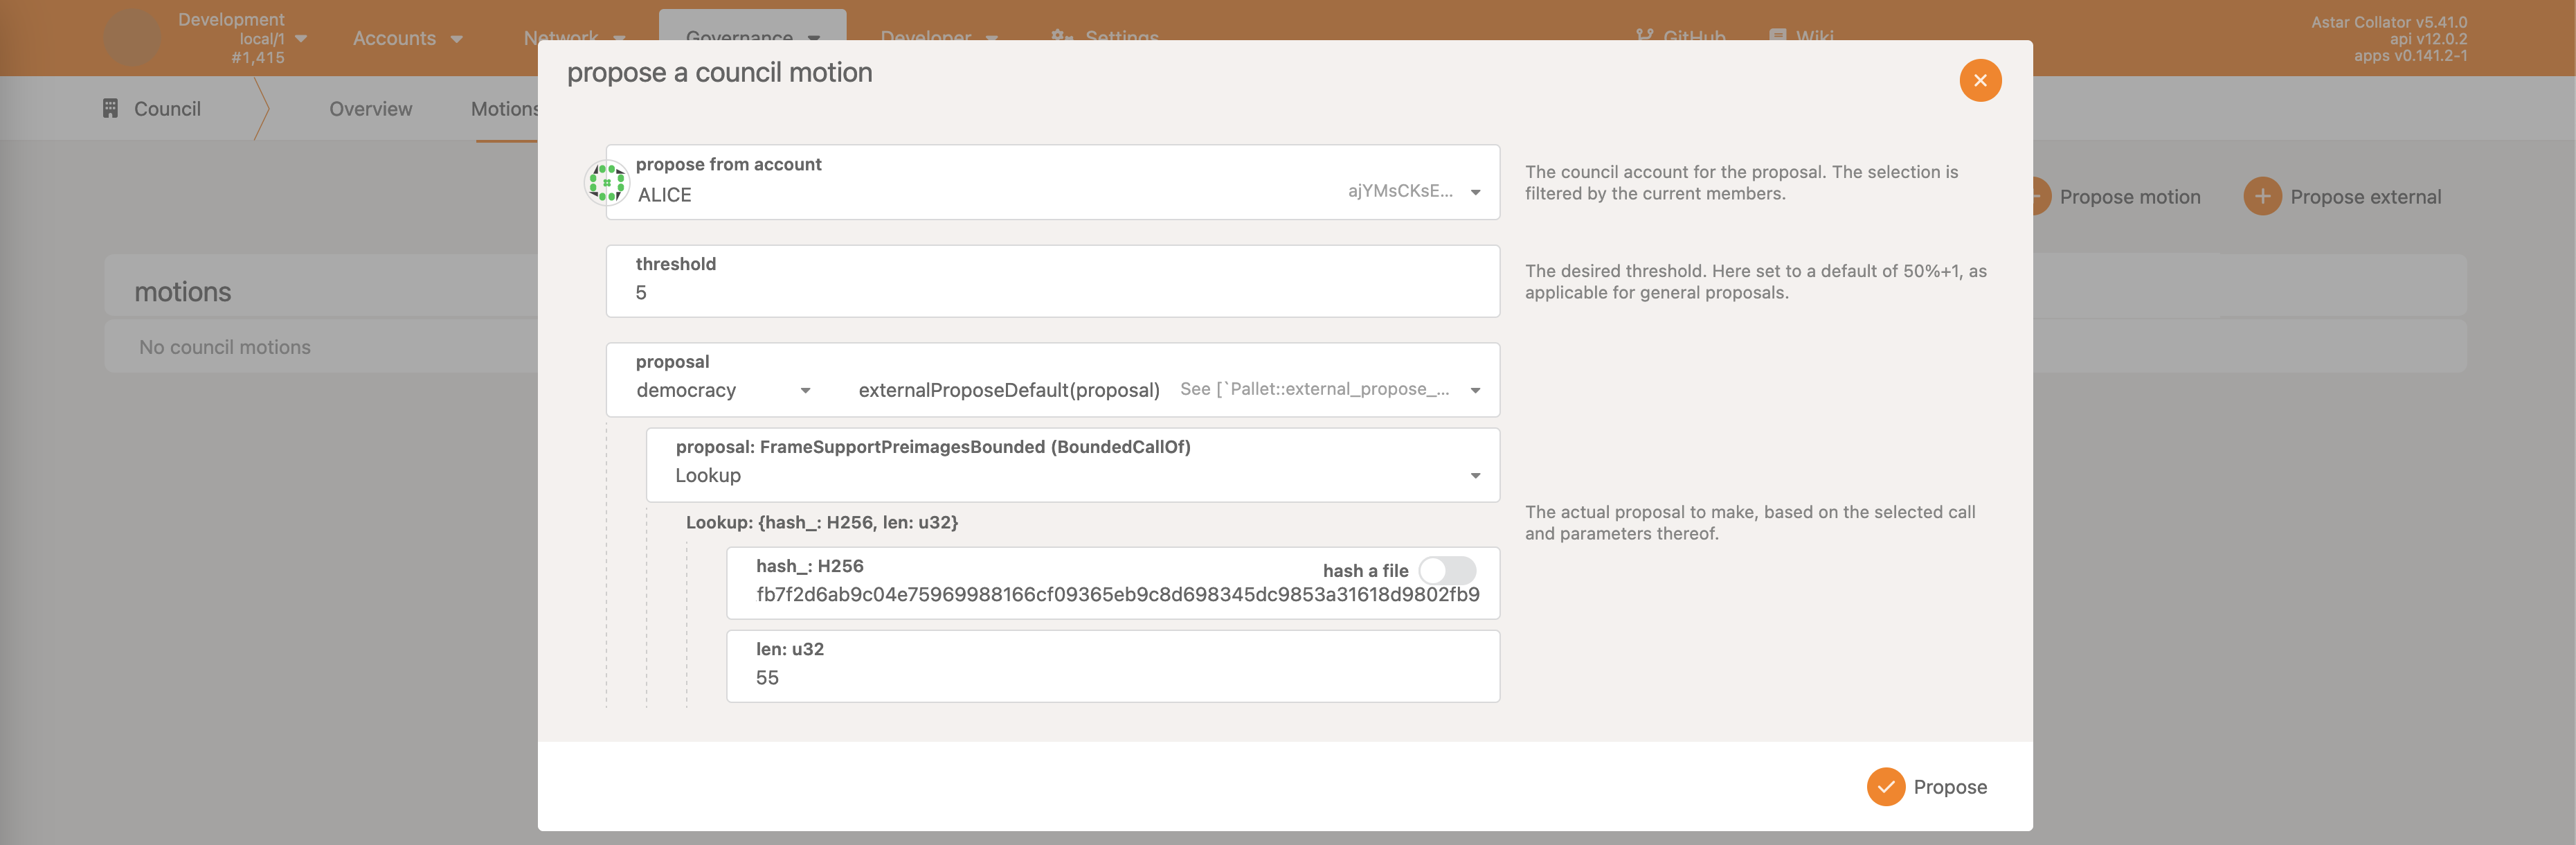Click the GitHub icon in top bar
2576x845 pixels.
(x=1644, y=36)
